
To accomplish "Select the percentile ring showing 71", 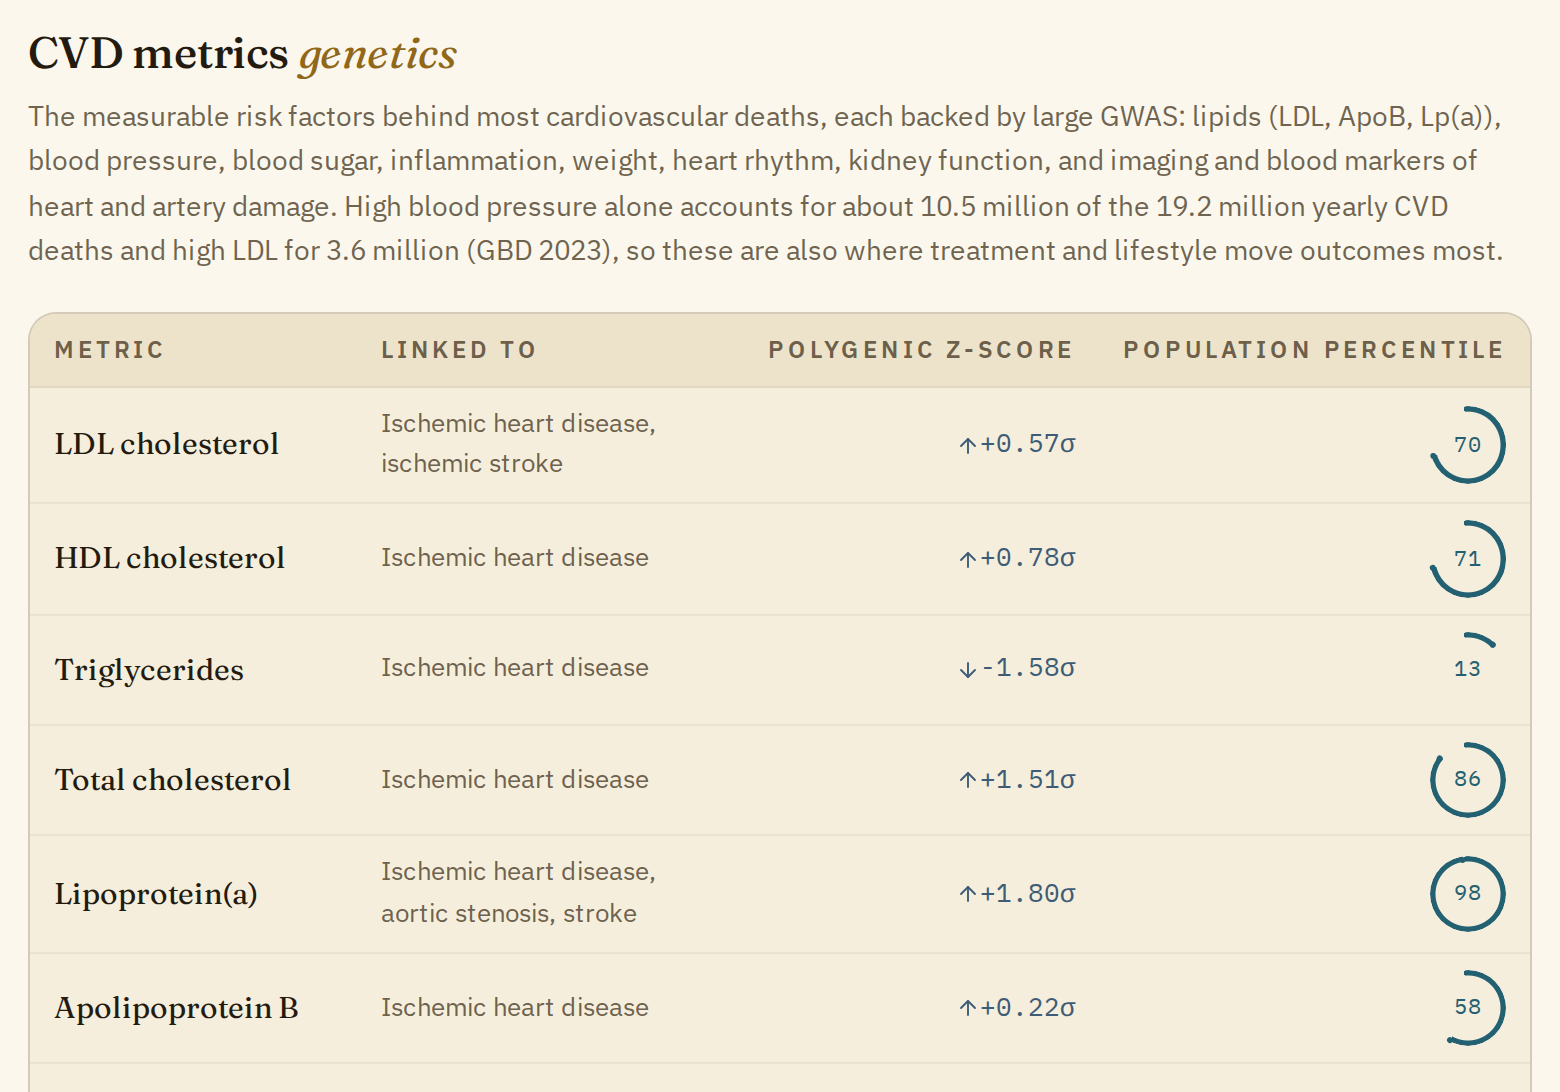I will pyautogui.click(x=1467, y=559).
